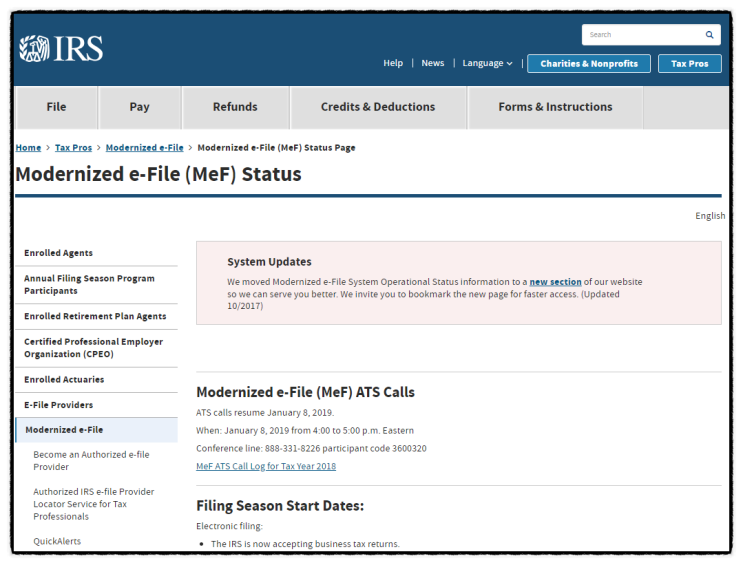The width and height of the screenshot is (743, 565).
Task: Click 'IRS is now accepting business' bullet
Action: [305, 544]
